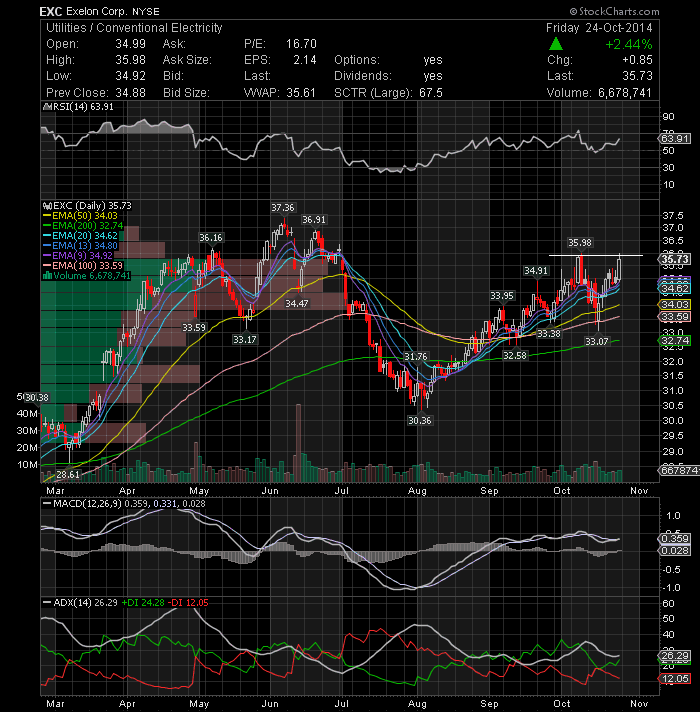Click the 32.74 green price-axis tag
This screenshot has height=712, width=700.
pos(675,341)
